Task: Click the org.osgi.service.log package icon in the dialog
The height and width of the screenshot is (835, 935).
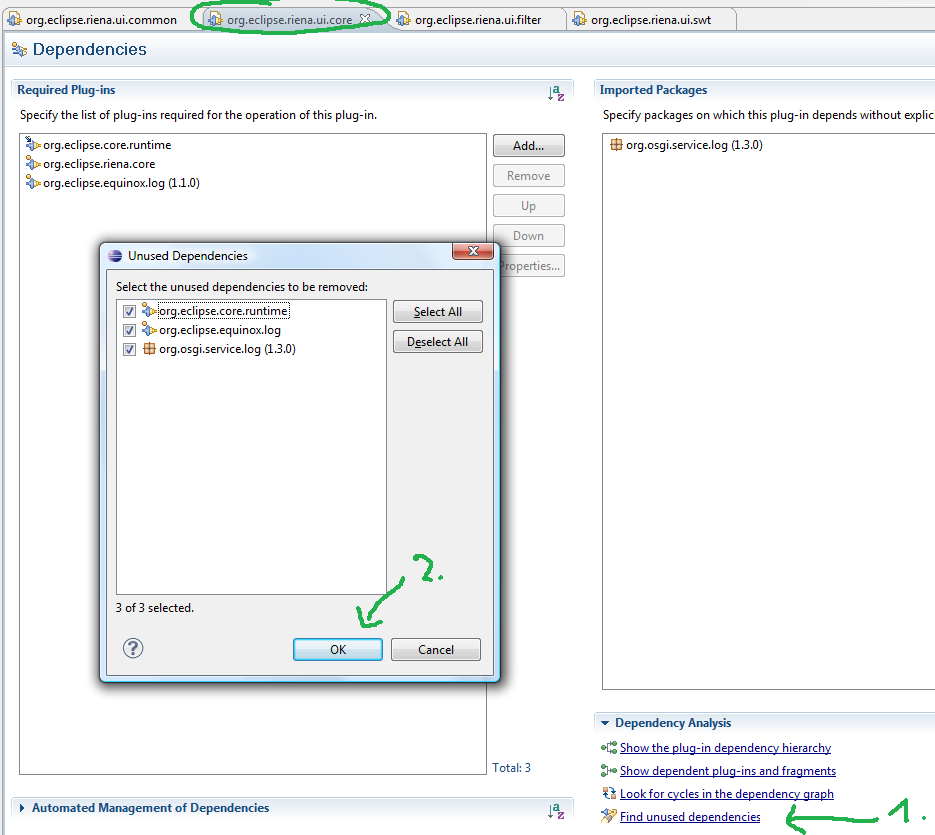Action: [149, 349]
